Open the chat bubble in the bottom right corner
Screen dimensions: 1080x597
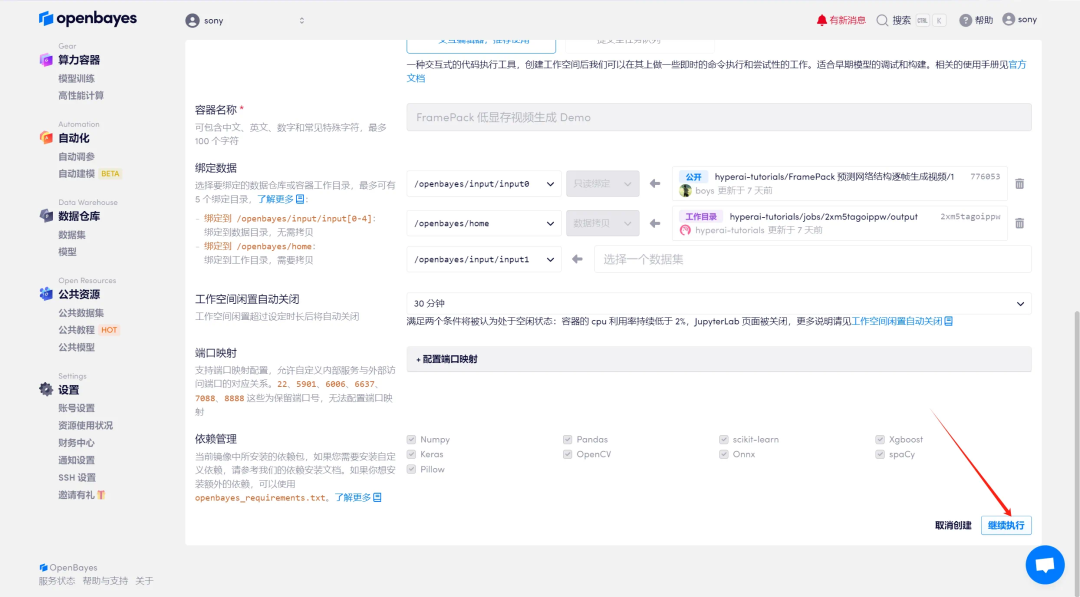click(1045, 565)
